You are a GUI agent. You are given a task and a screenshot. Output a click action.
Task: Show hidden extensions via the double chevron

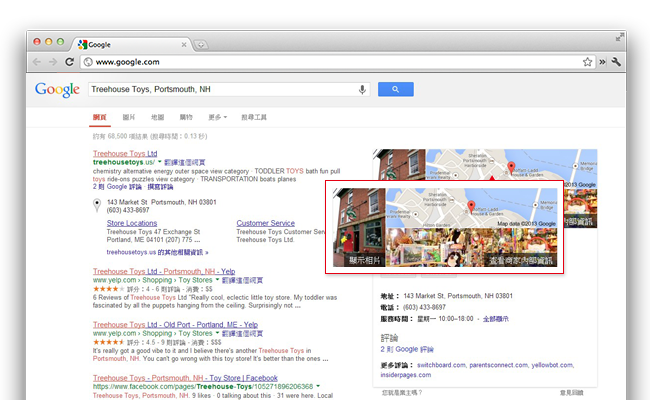602,62
